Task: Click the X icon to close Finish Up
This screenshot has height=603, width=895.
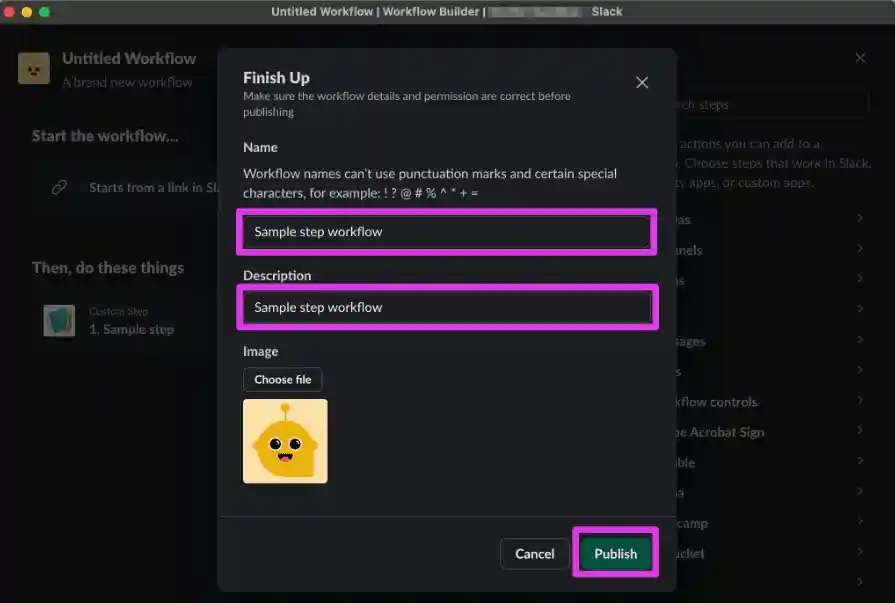Action: click(641, 82)
